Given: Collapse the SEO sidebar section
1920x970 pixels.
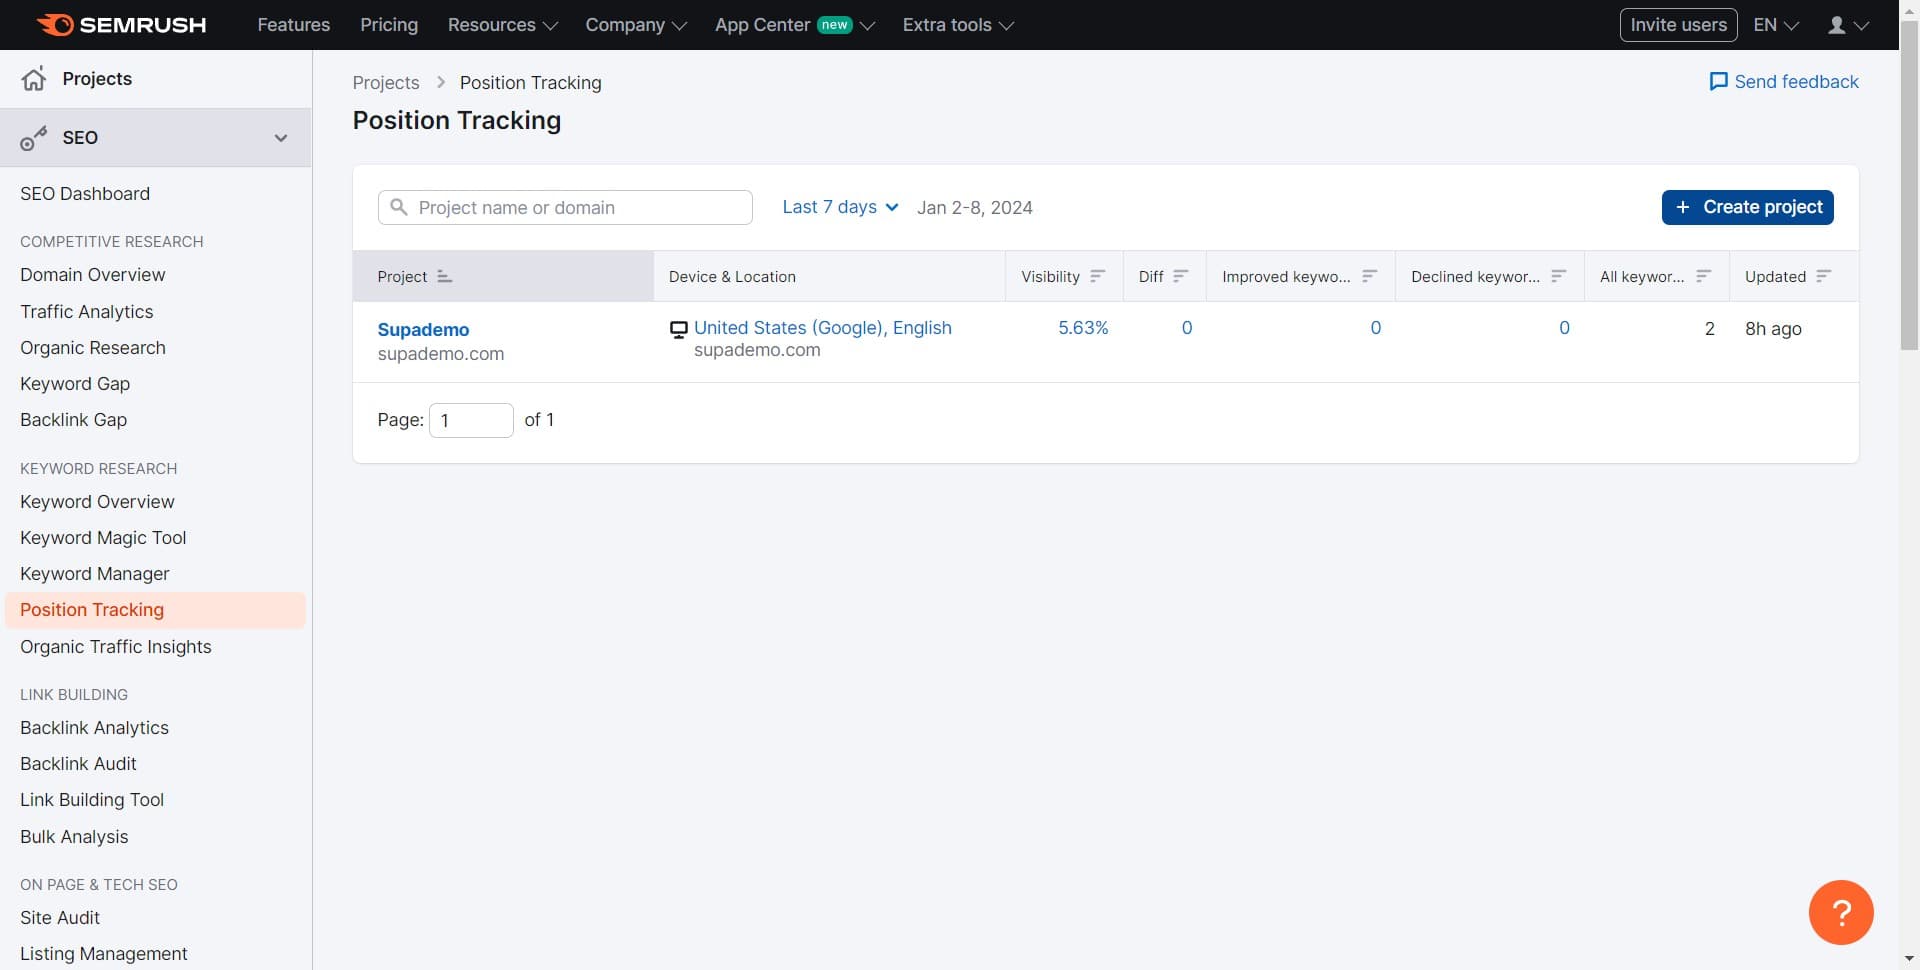Looking at the screenshot, I should click(281, 138).
